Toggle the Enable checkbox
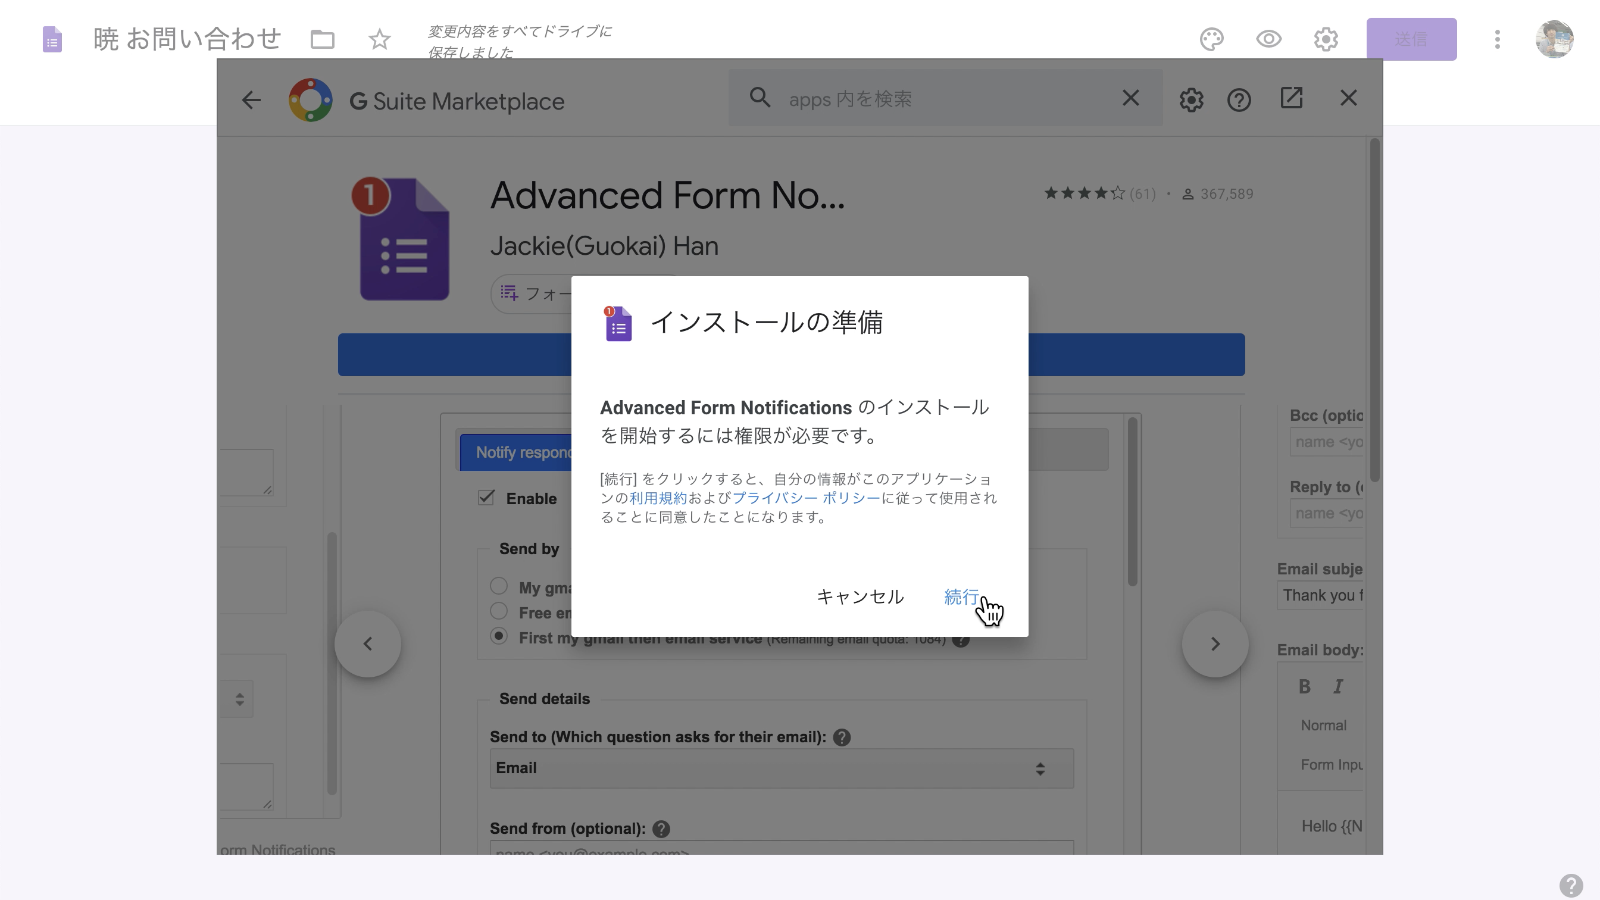Image resolution: width=1600 pixels, height=900 pixels. (x=487, y=497)
